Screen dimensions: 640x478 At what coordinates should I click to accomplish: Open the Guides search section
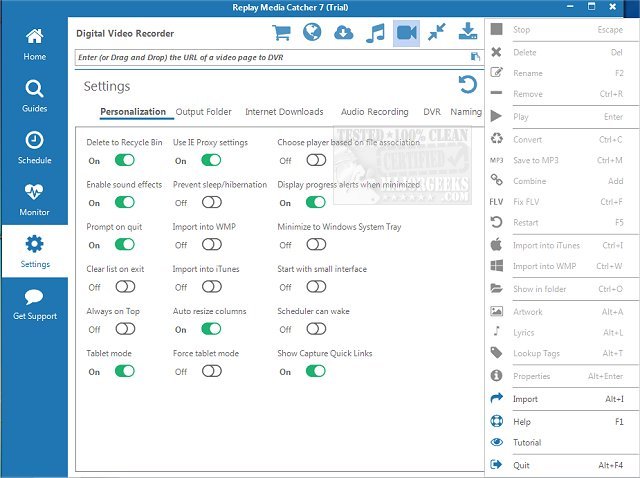coord(34,96)
